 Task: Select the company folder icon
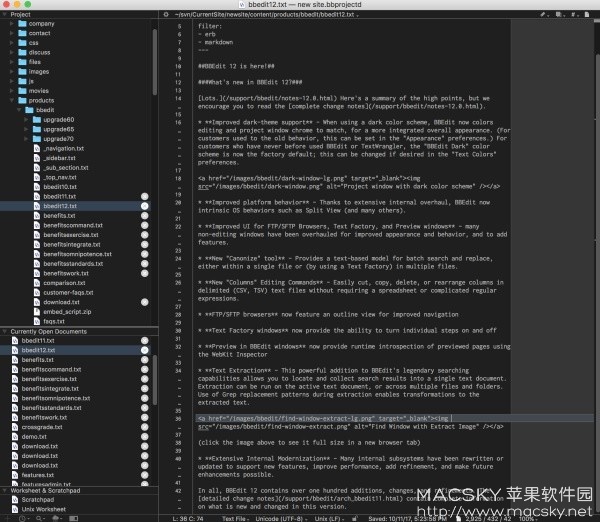click(23, 24)
